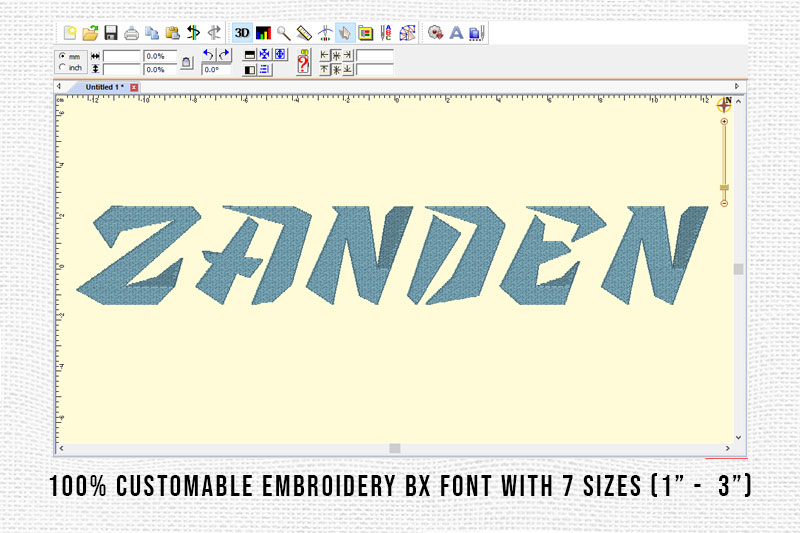Click the rotation angle field

click(216, 69)
